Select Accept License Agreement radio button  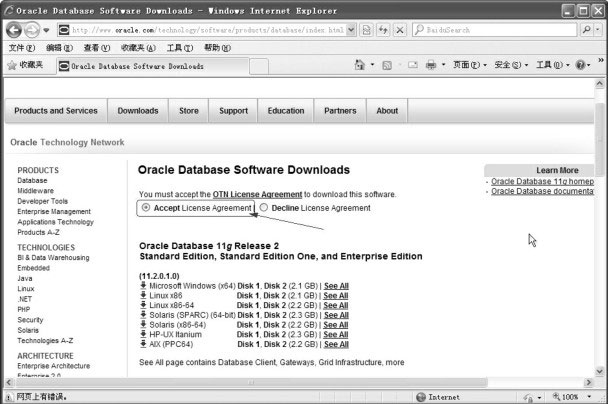pos(146,207)
